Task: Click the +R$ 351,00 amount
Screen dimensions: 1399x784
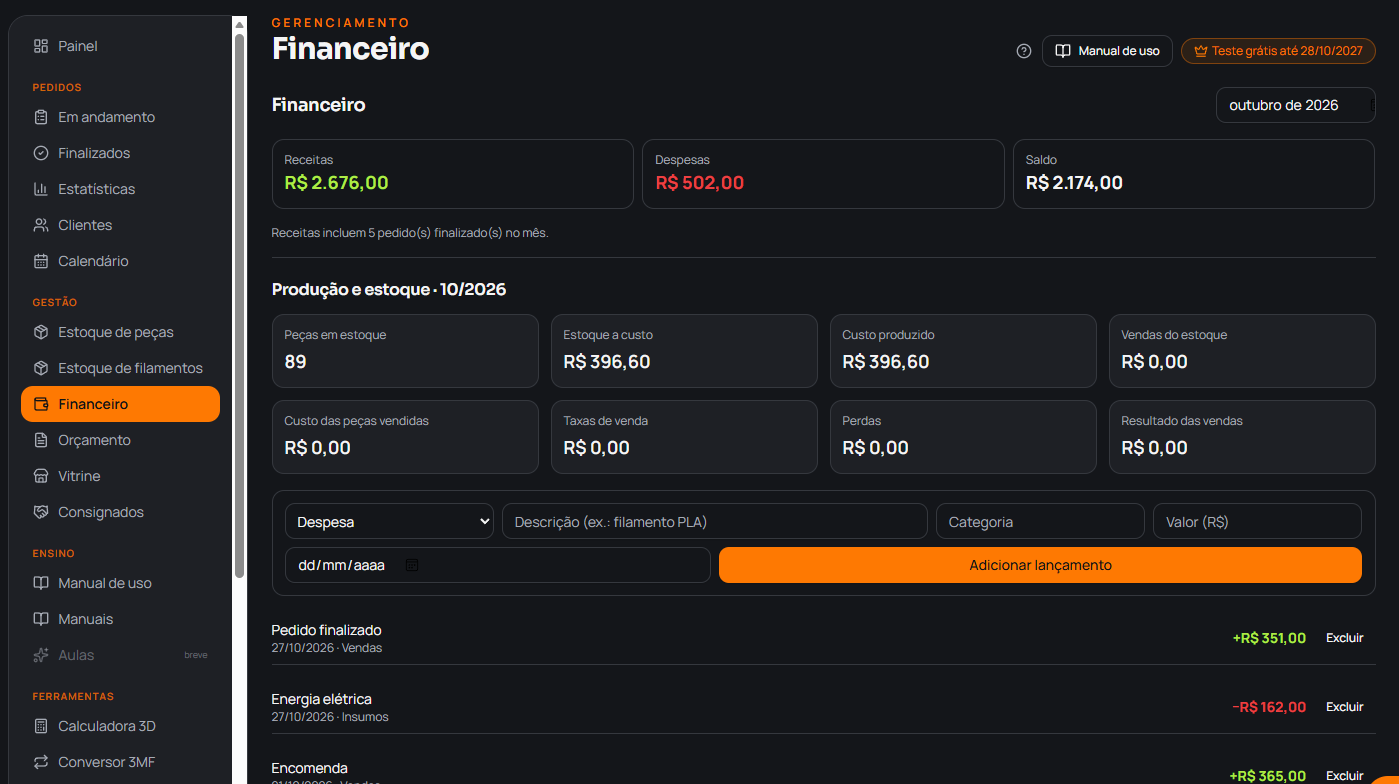Action: click(1269, 638)
